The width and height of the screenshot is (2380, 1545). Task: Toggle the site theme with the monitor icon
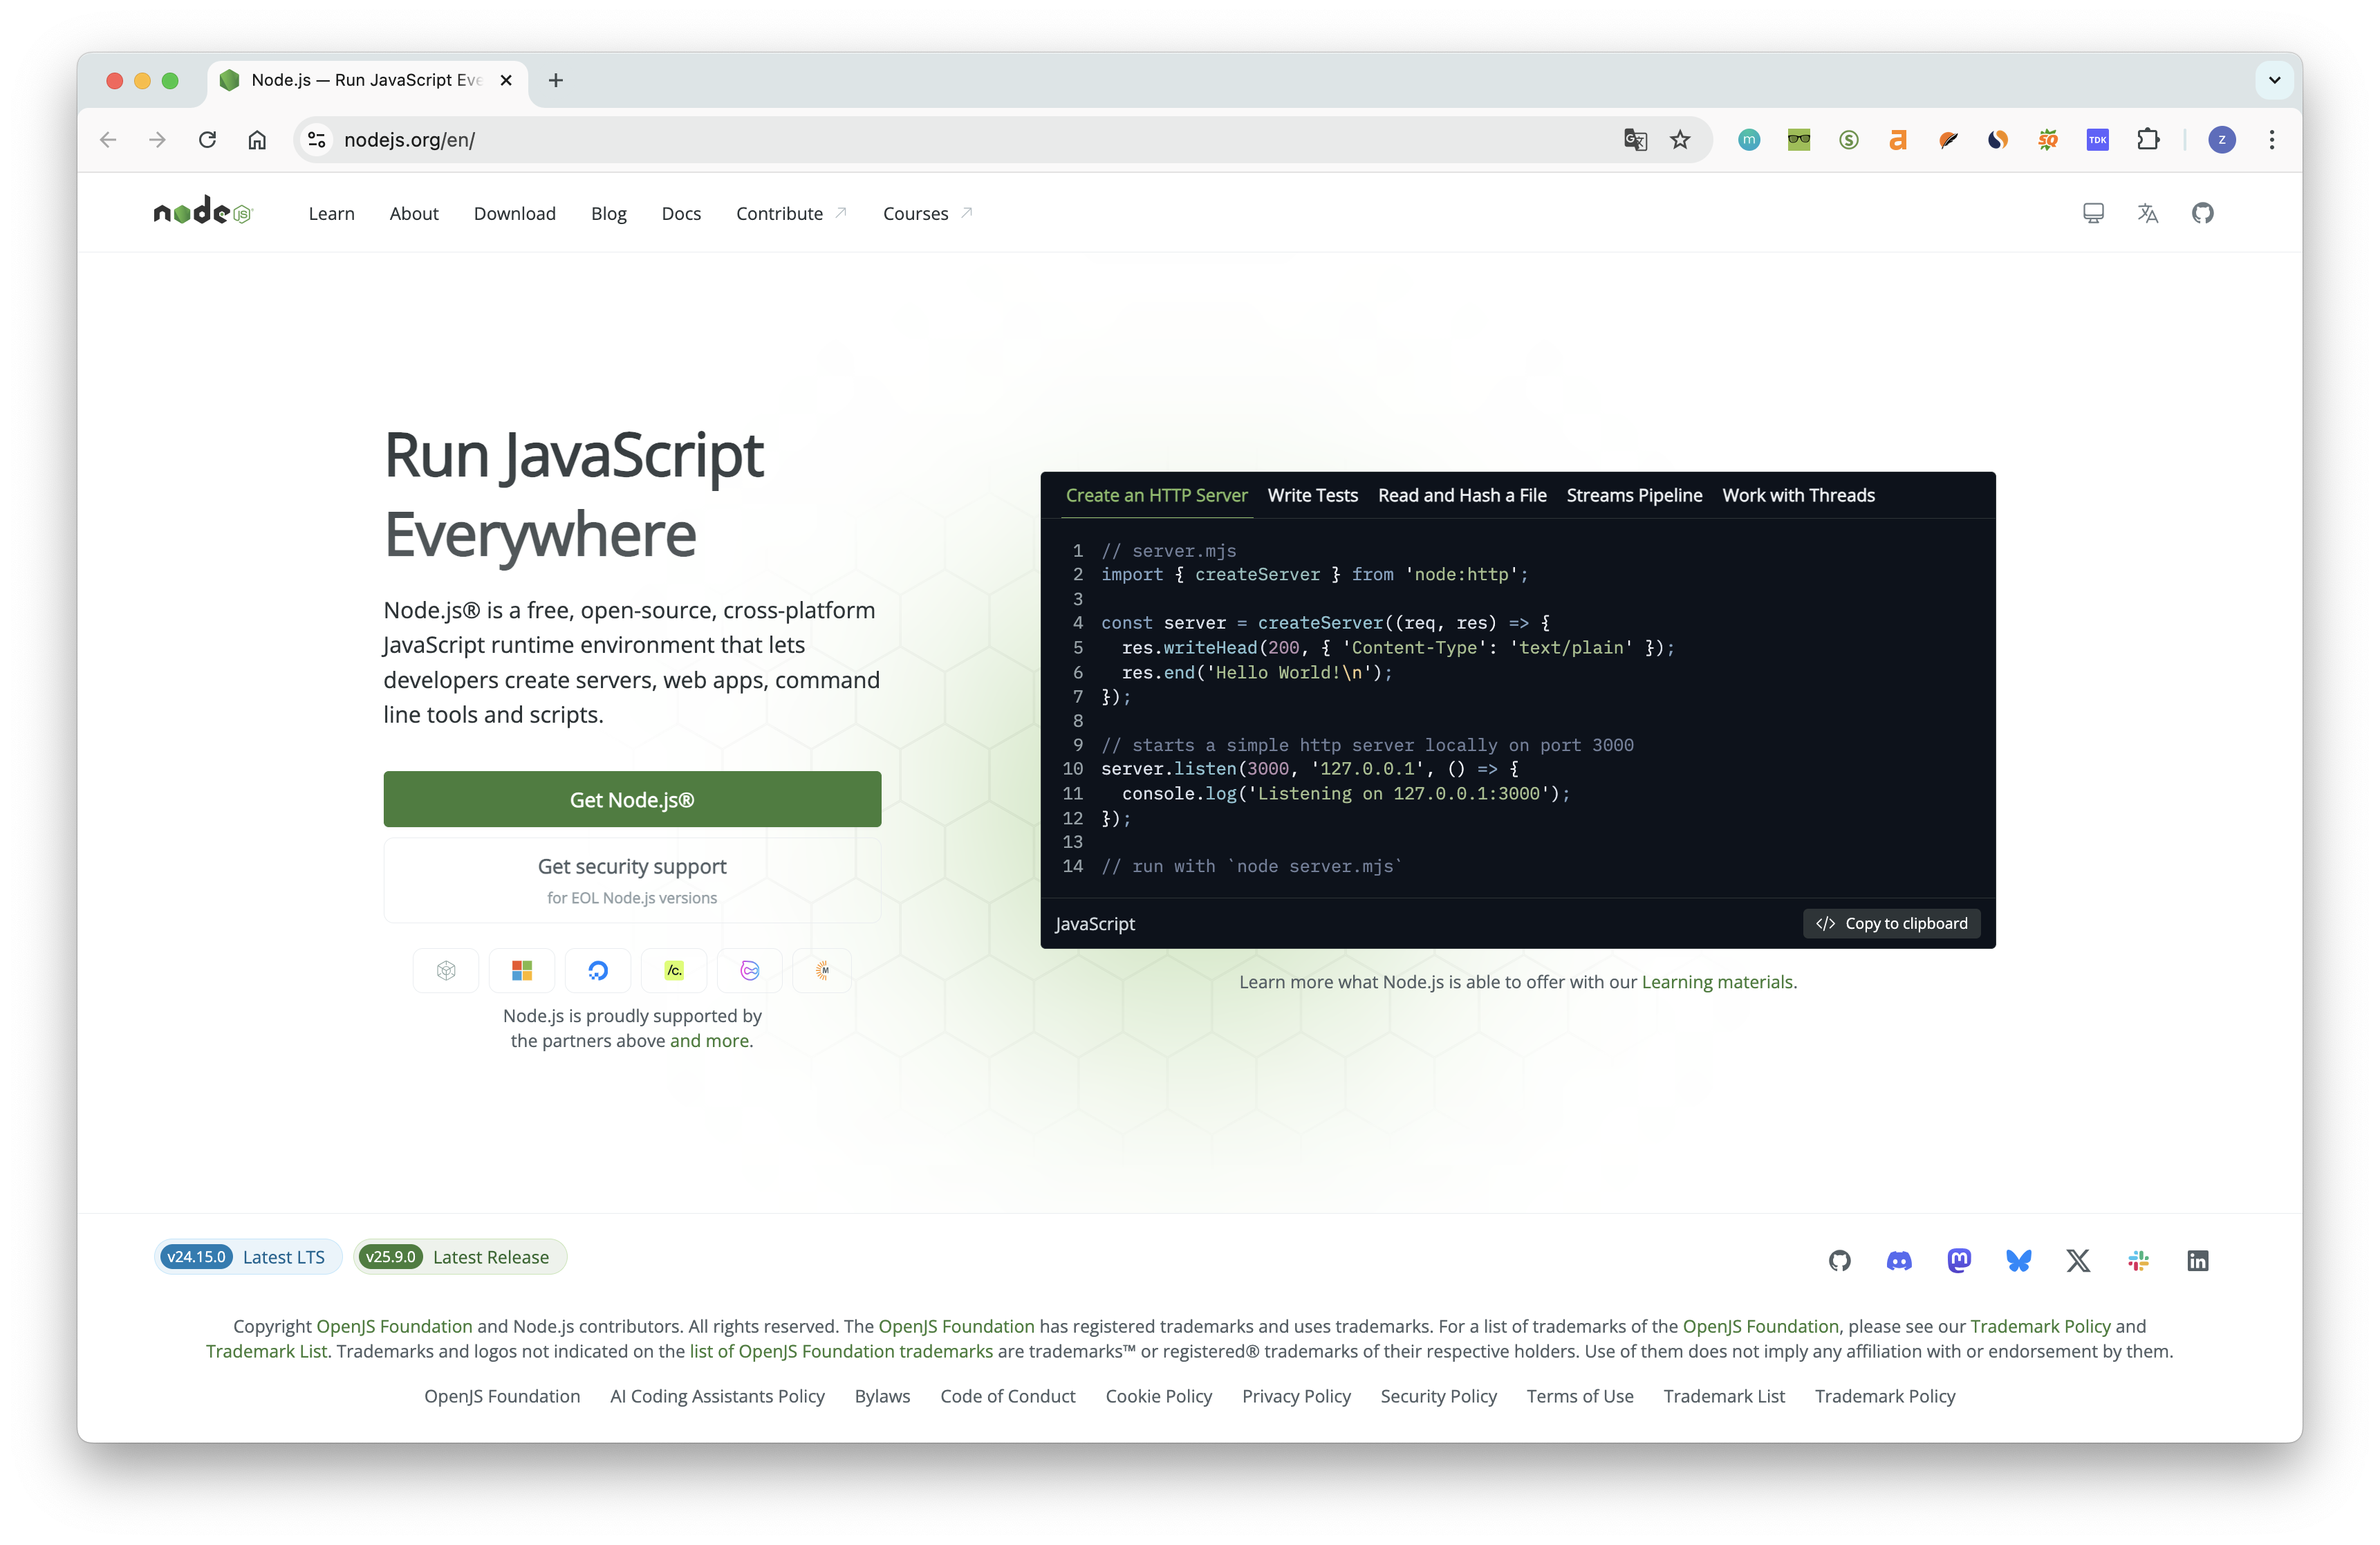[x=2093, y=213]
